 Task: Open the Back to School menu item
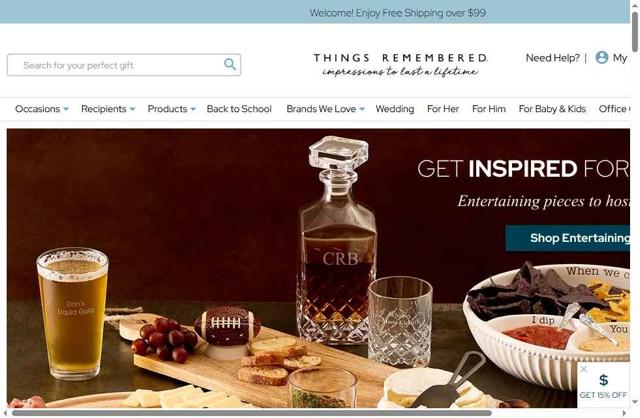239,109
